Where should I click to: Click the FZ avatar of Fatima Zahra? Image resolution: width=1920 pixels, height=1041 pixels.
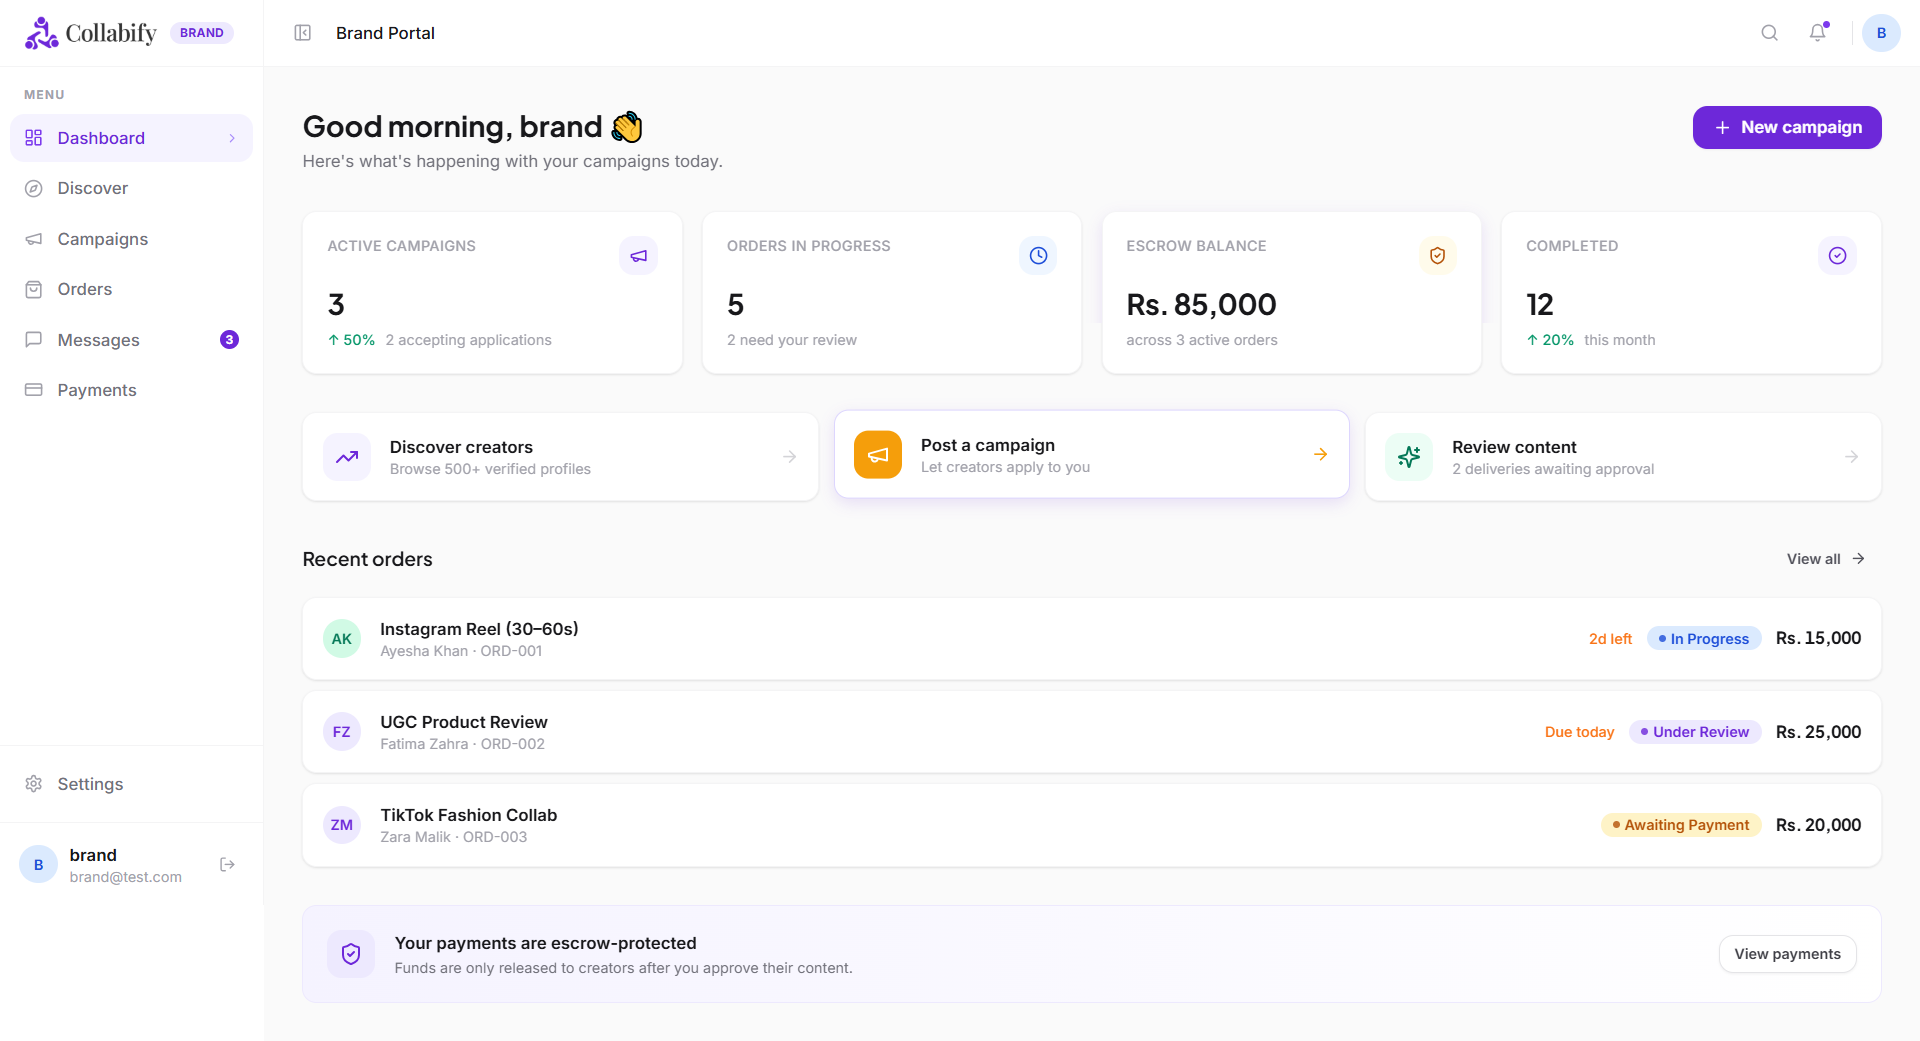point(342,732)
